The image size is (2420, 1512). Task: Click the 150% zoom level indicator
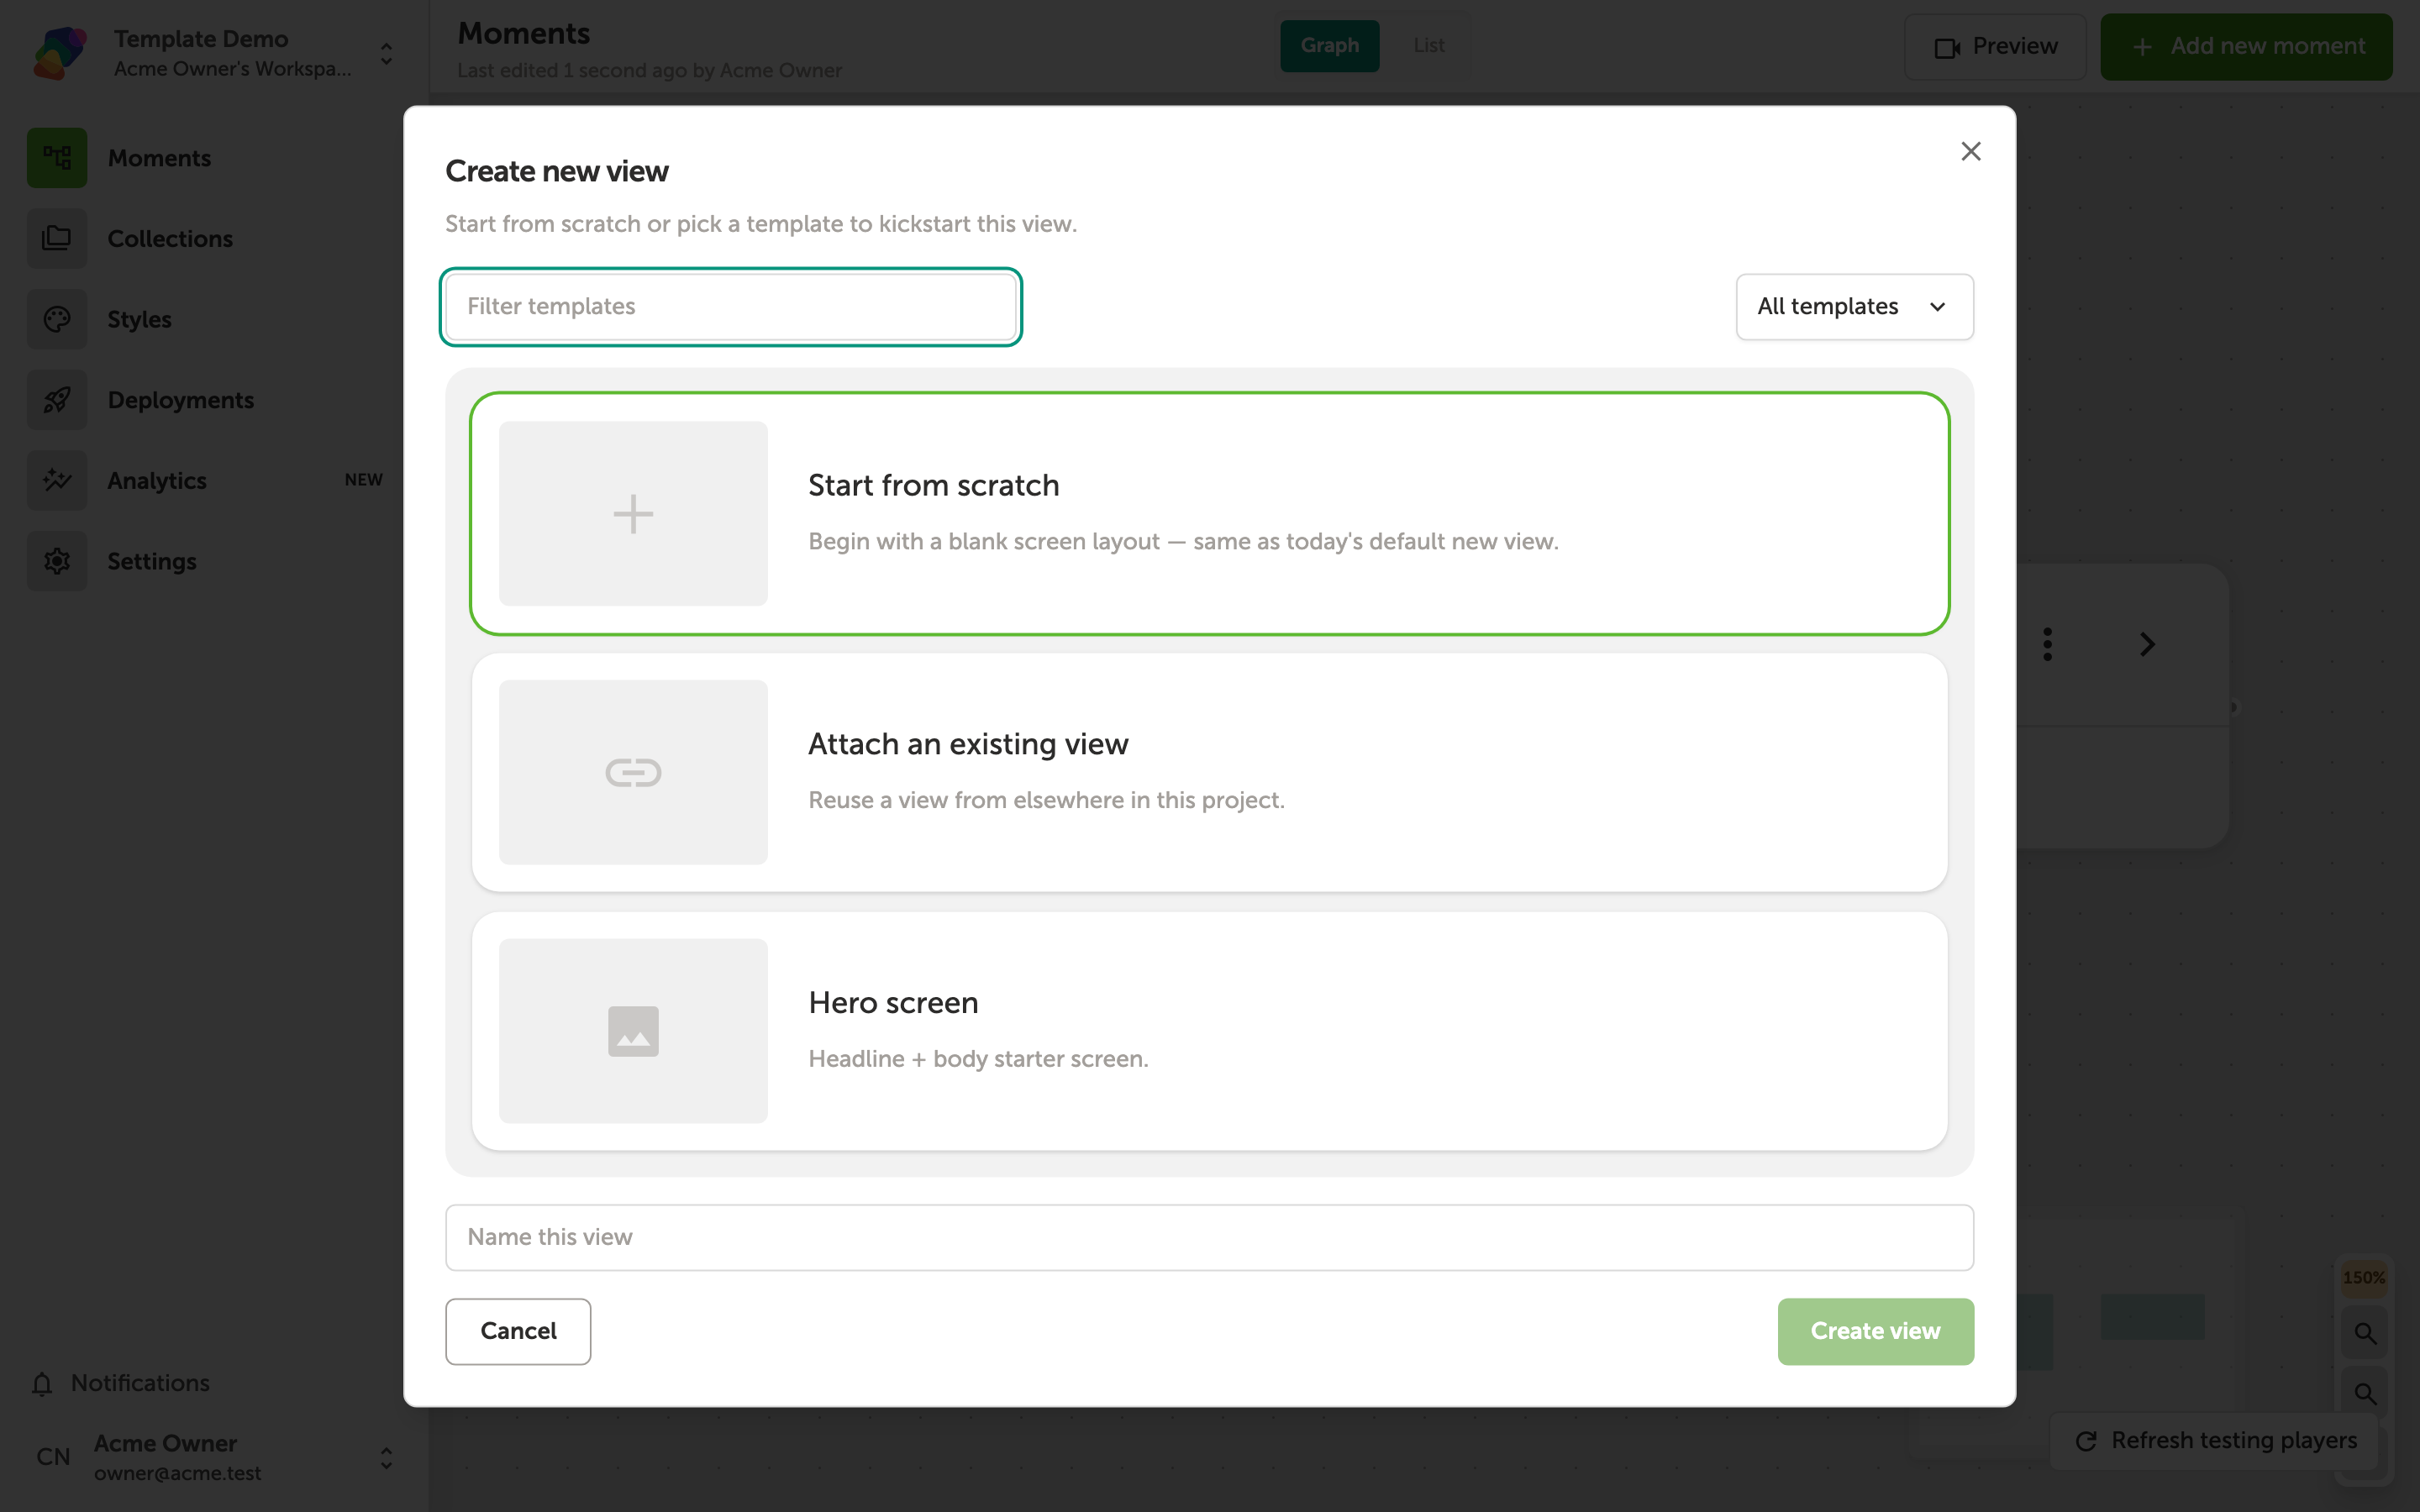pos(2363,1277)
